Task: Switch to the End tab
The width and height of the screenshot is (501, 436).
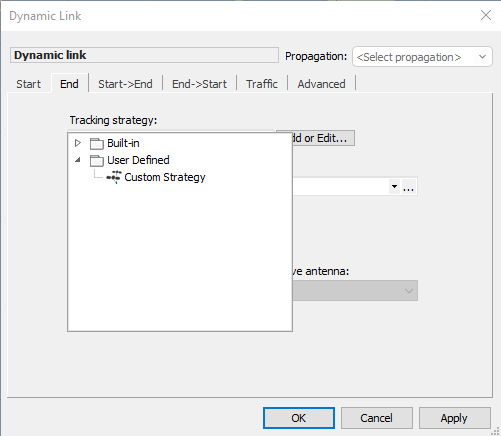Action: (69, 83)
